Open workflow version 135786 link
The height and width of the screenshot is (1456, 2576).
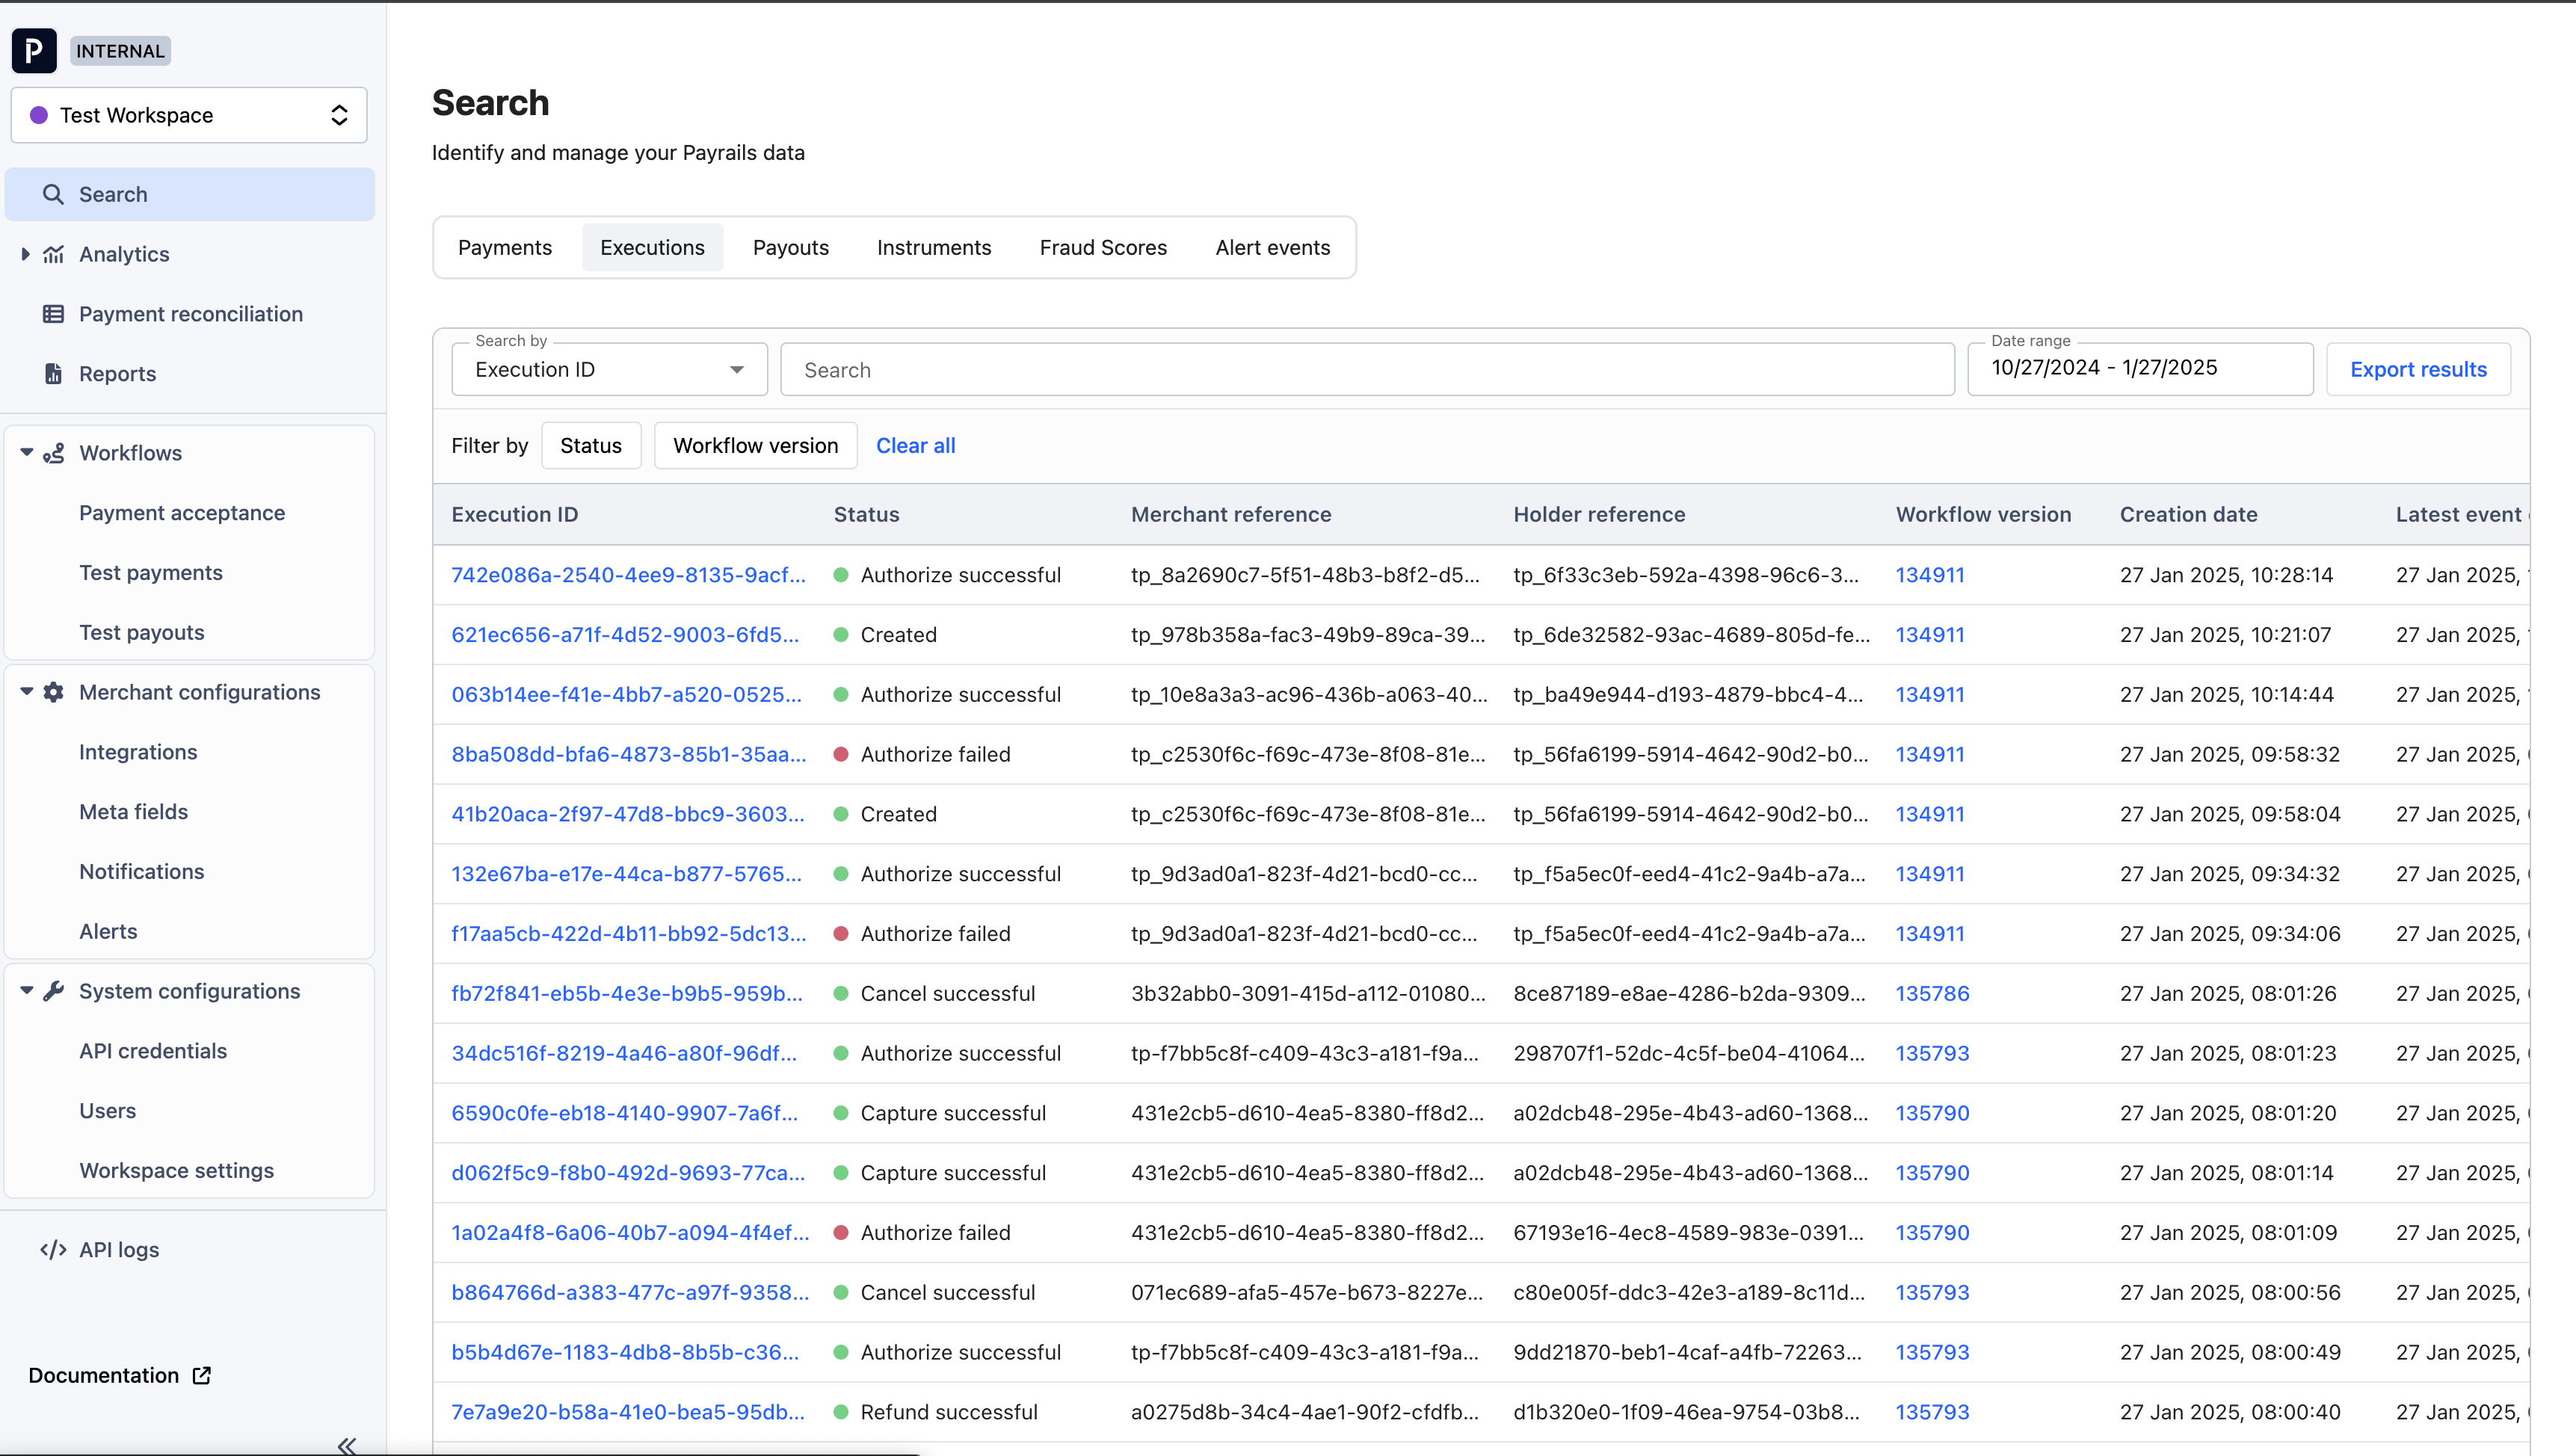(x=1932, y=994)
